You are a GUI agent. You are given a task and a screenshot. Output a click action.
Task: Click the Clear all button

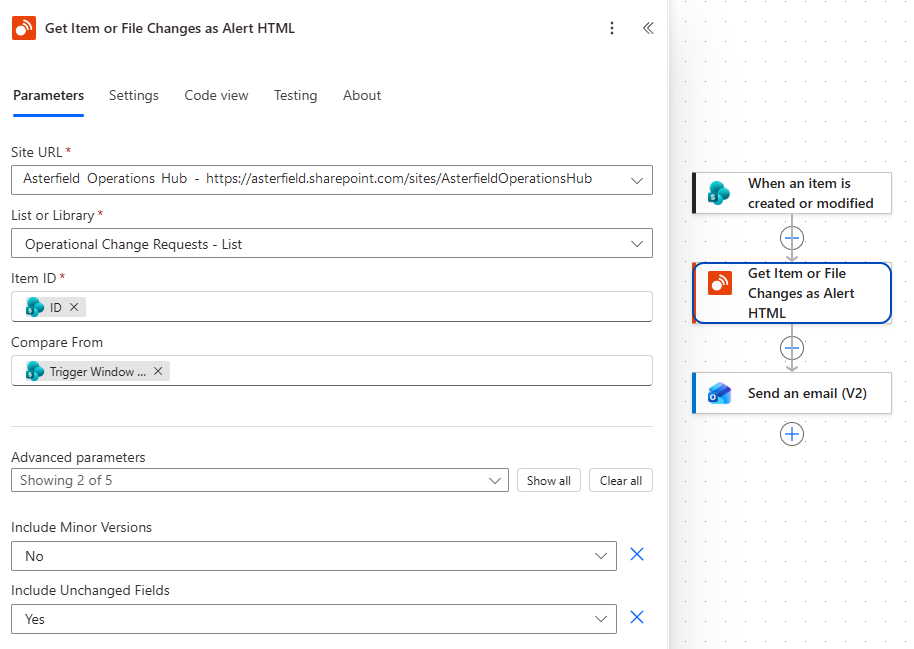(621, 480)
